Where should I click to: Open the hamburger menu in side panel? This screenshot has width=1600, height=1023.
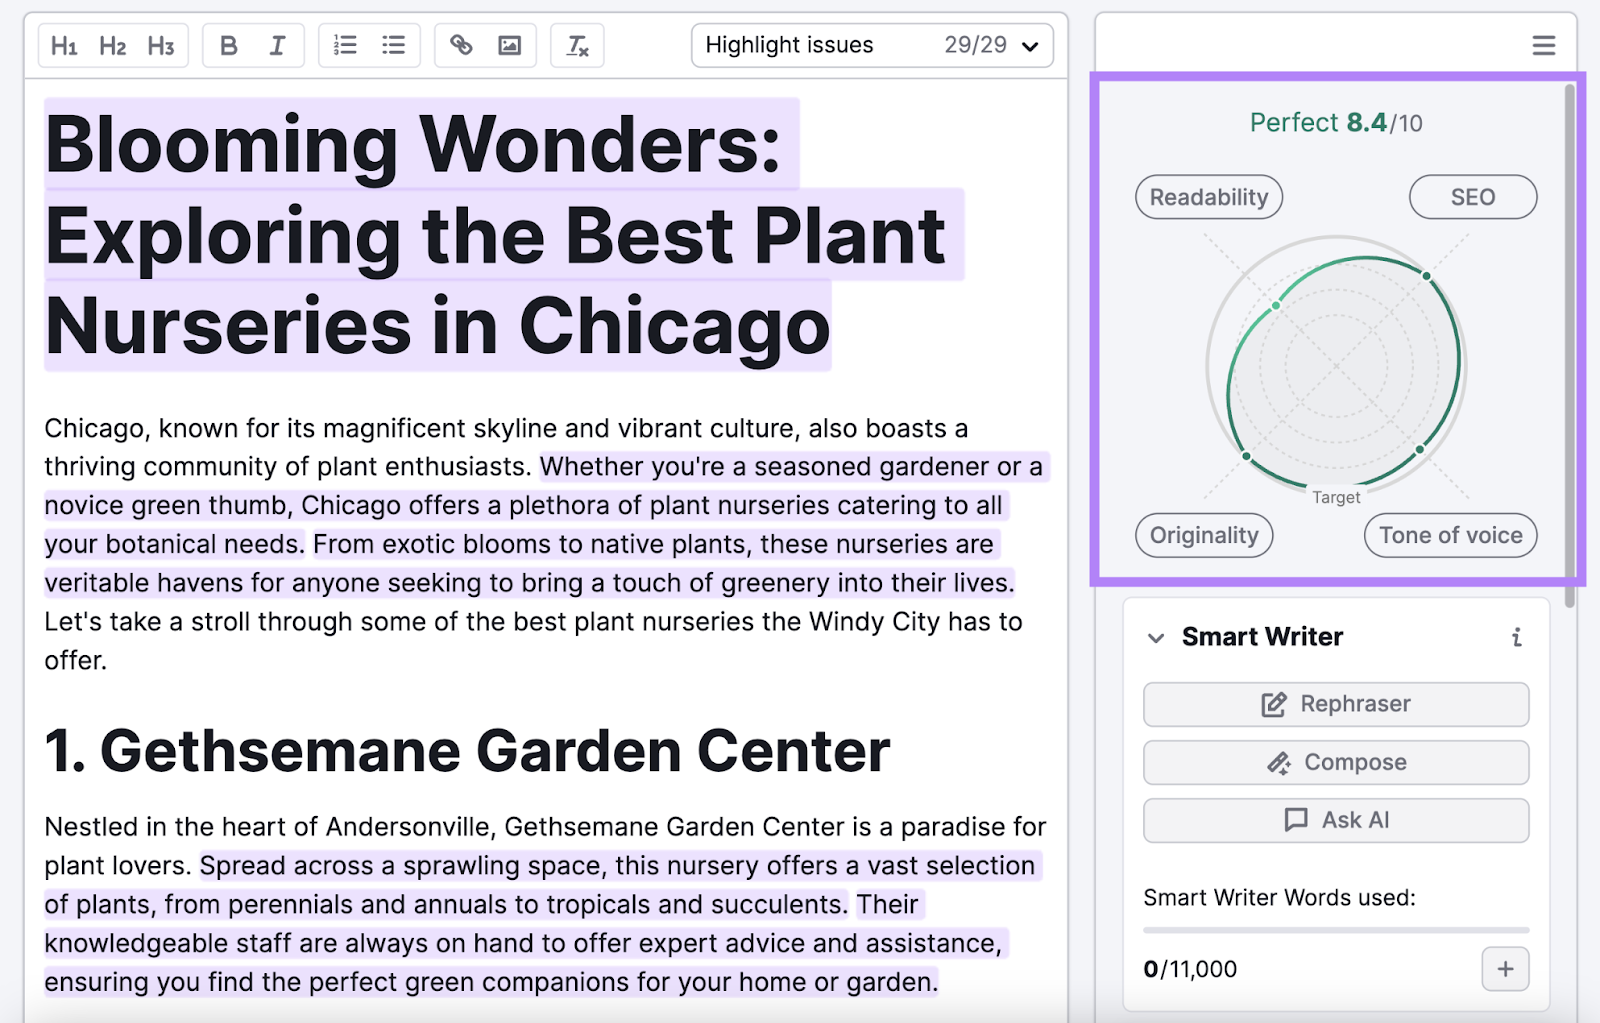(1543, 46)
